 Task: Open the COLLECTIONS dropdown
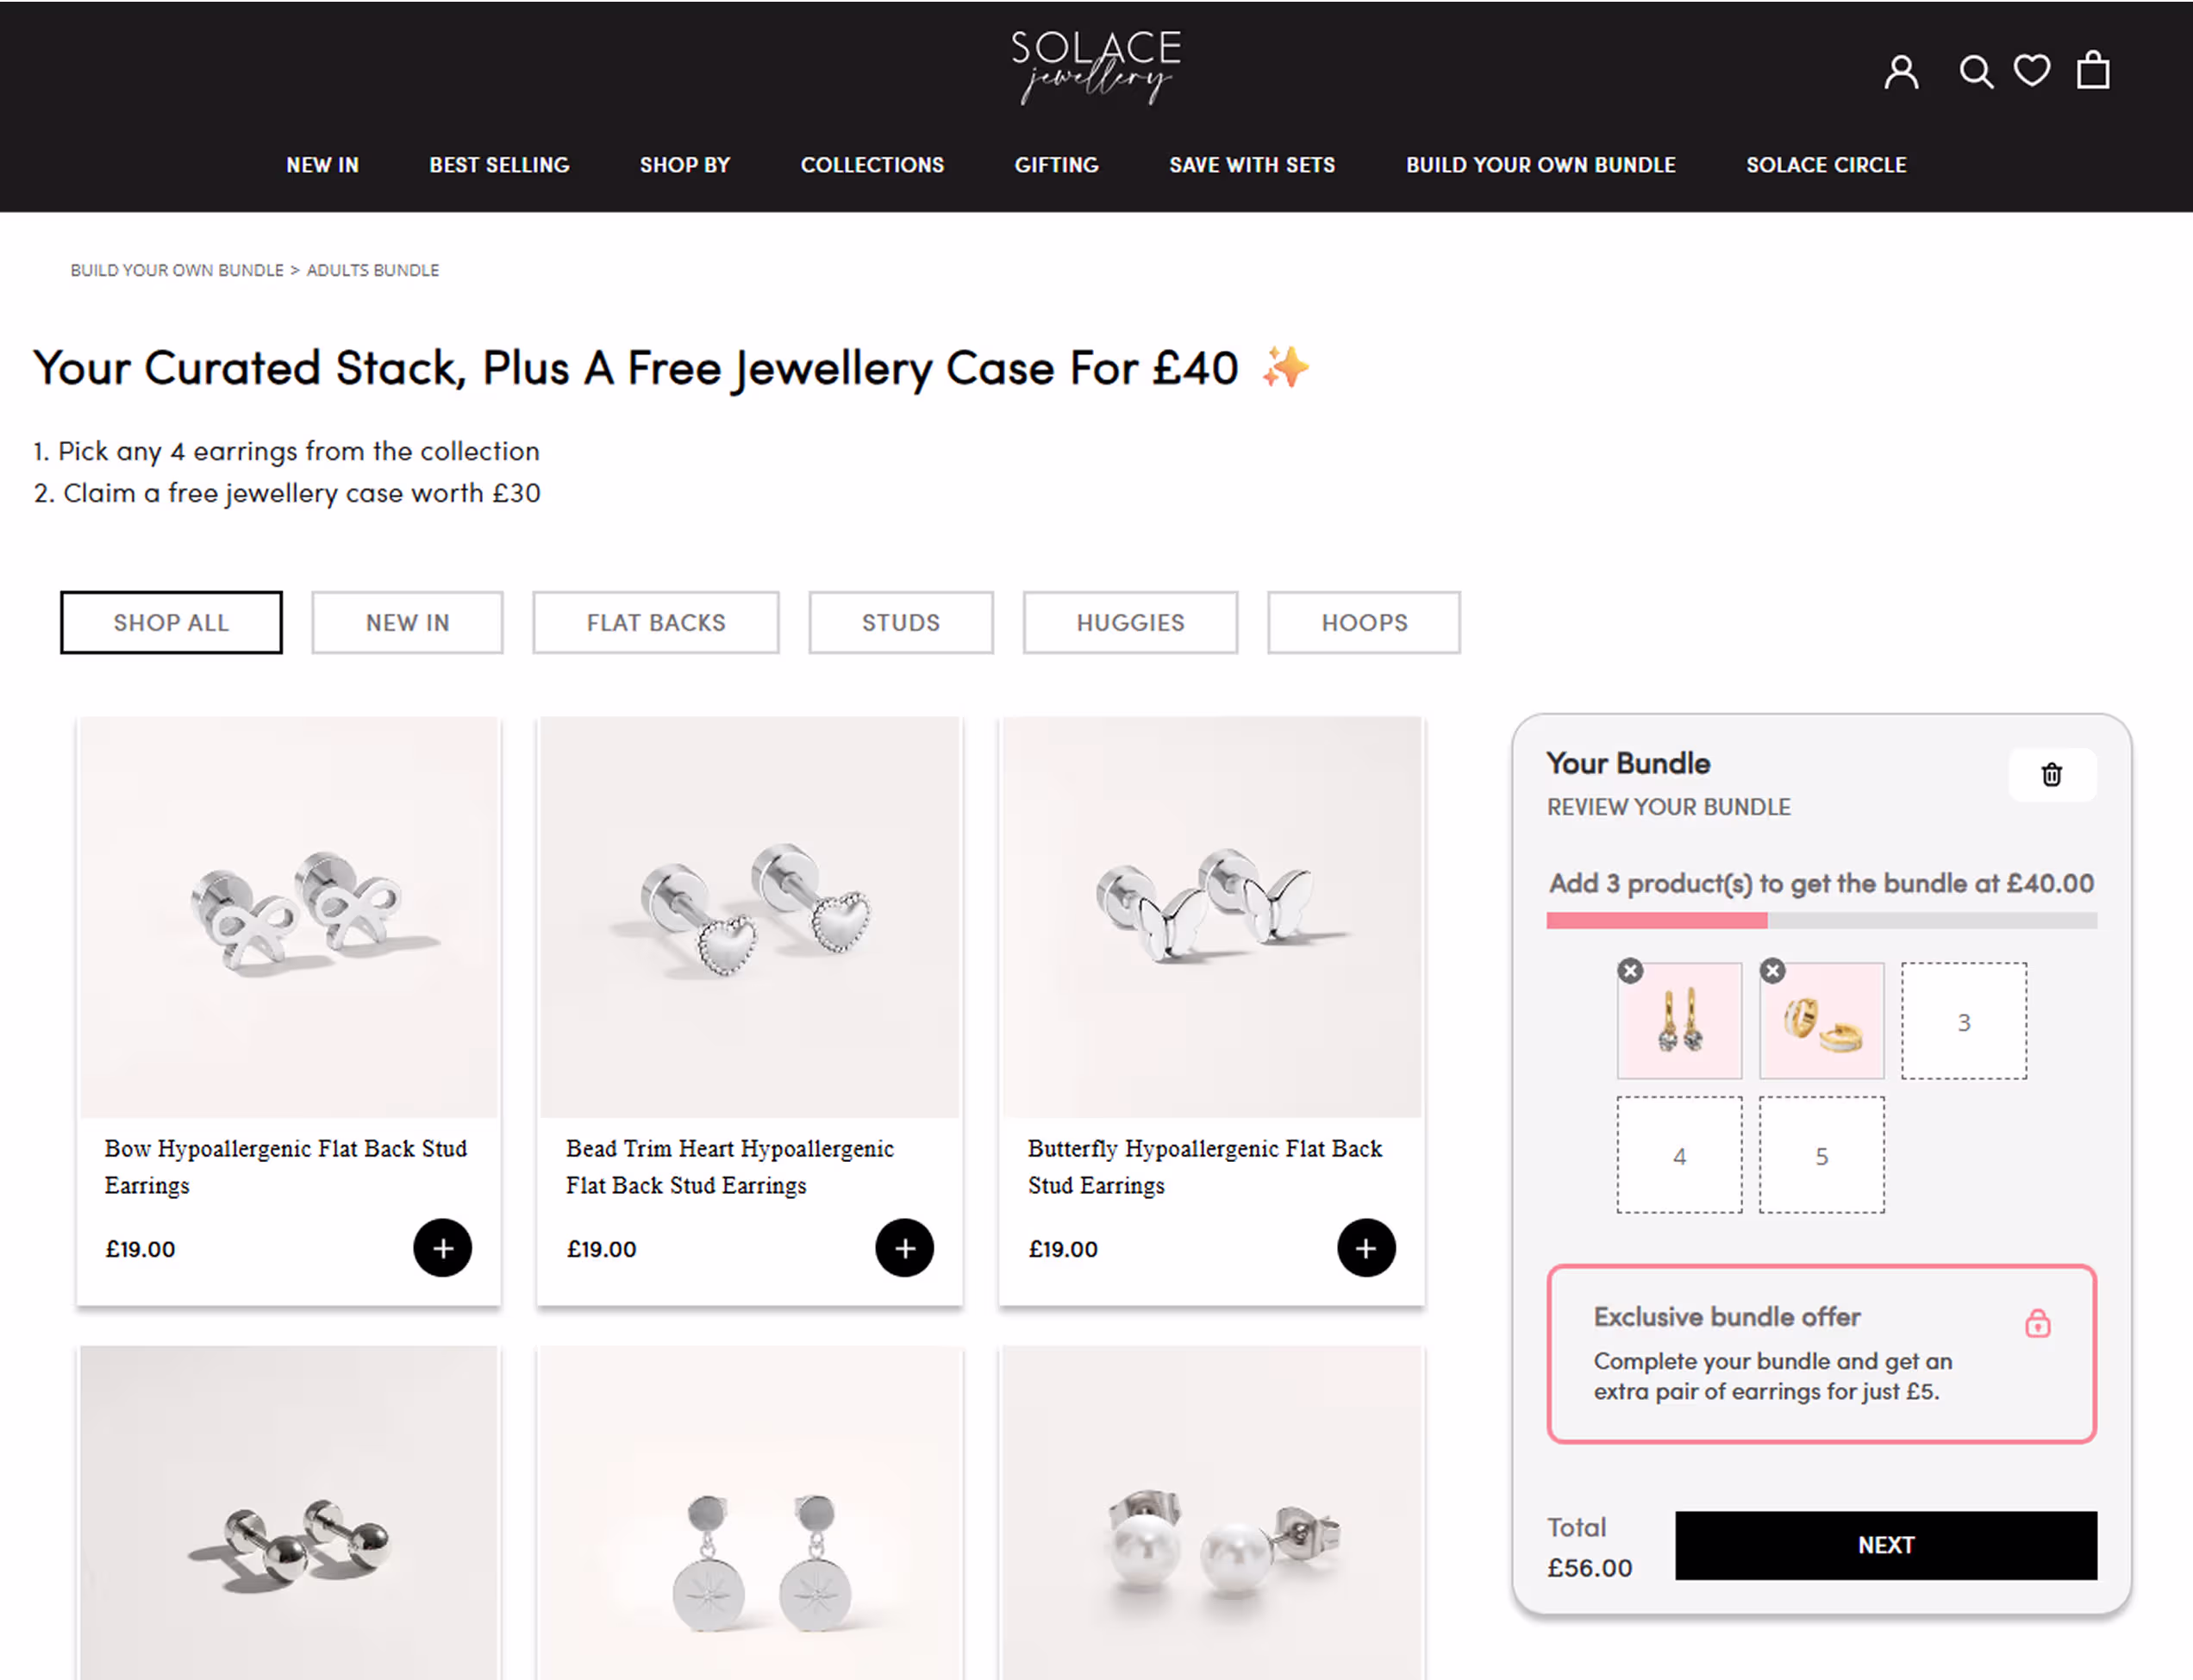(872, 165)
